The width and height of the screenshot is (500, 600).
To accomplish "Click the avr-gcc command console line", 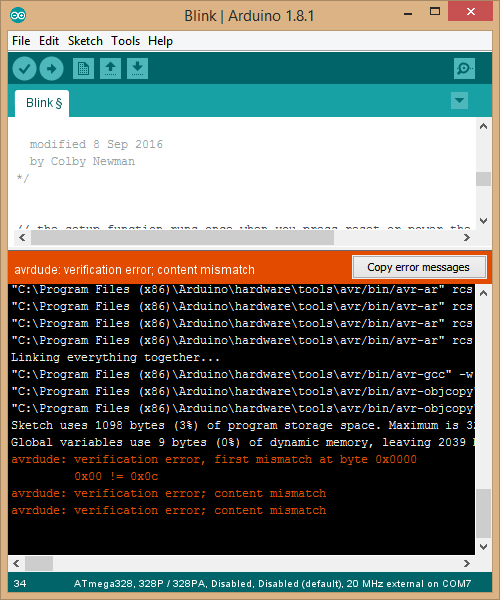I will coord(243,374).
